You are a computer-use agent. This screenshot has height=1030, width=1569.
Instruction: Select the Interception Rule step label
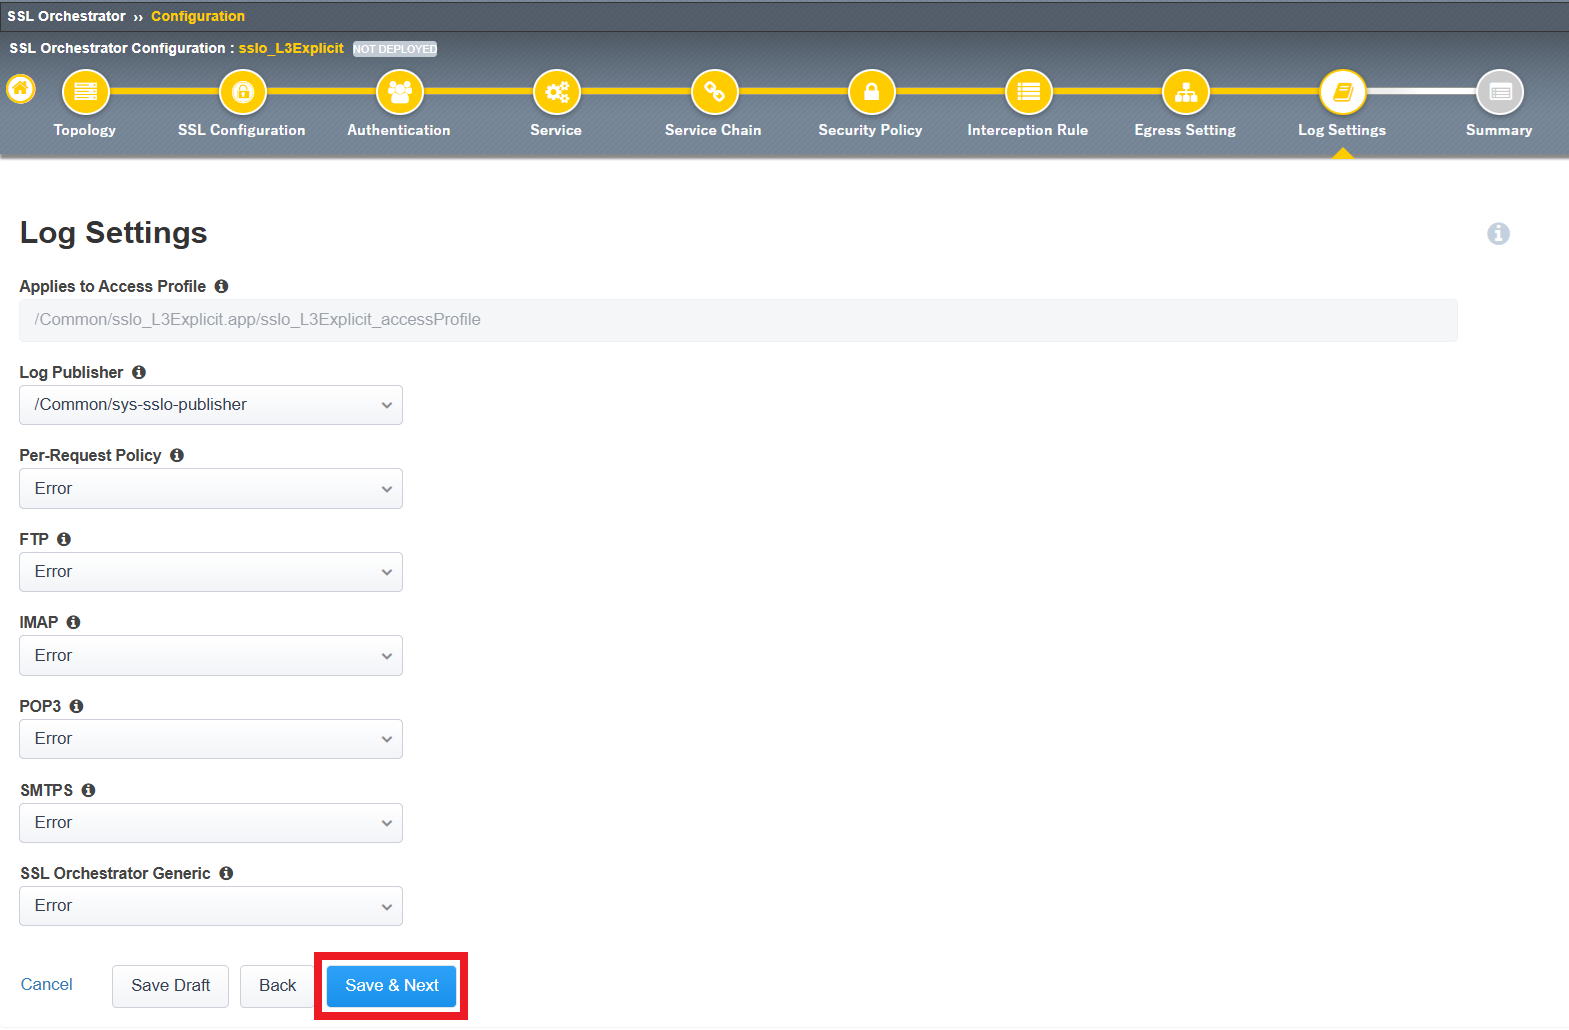[x=1028, y=130]
